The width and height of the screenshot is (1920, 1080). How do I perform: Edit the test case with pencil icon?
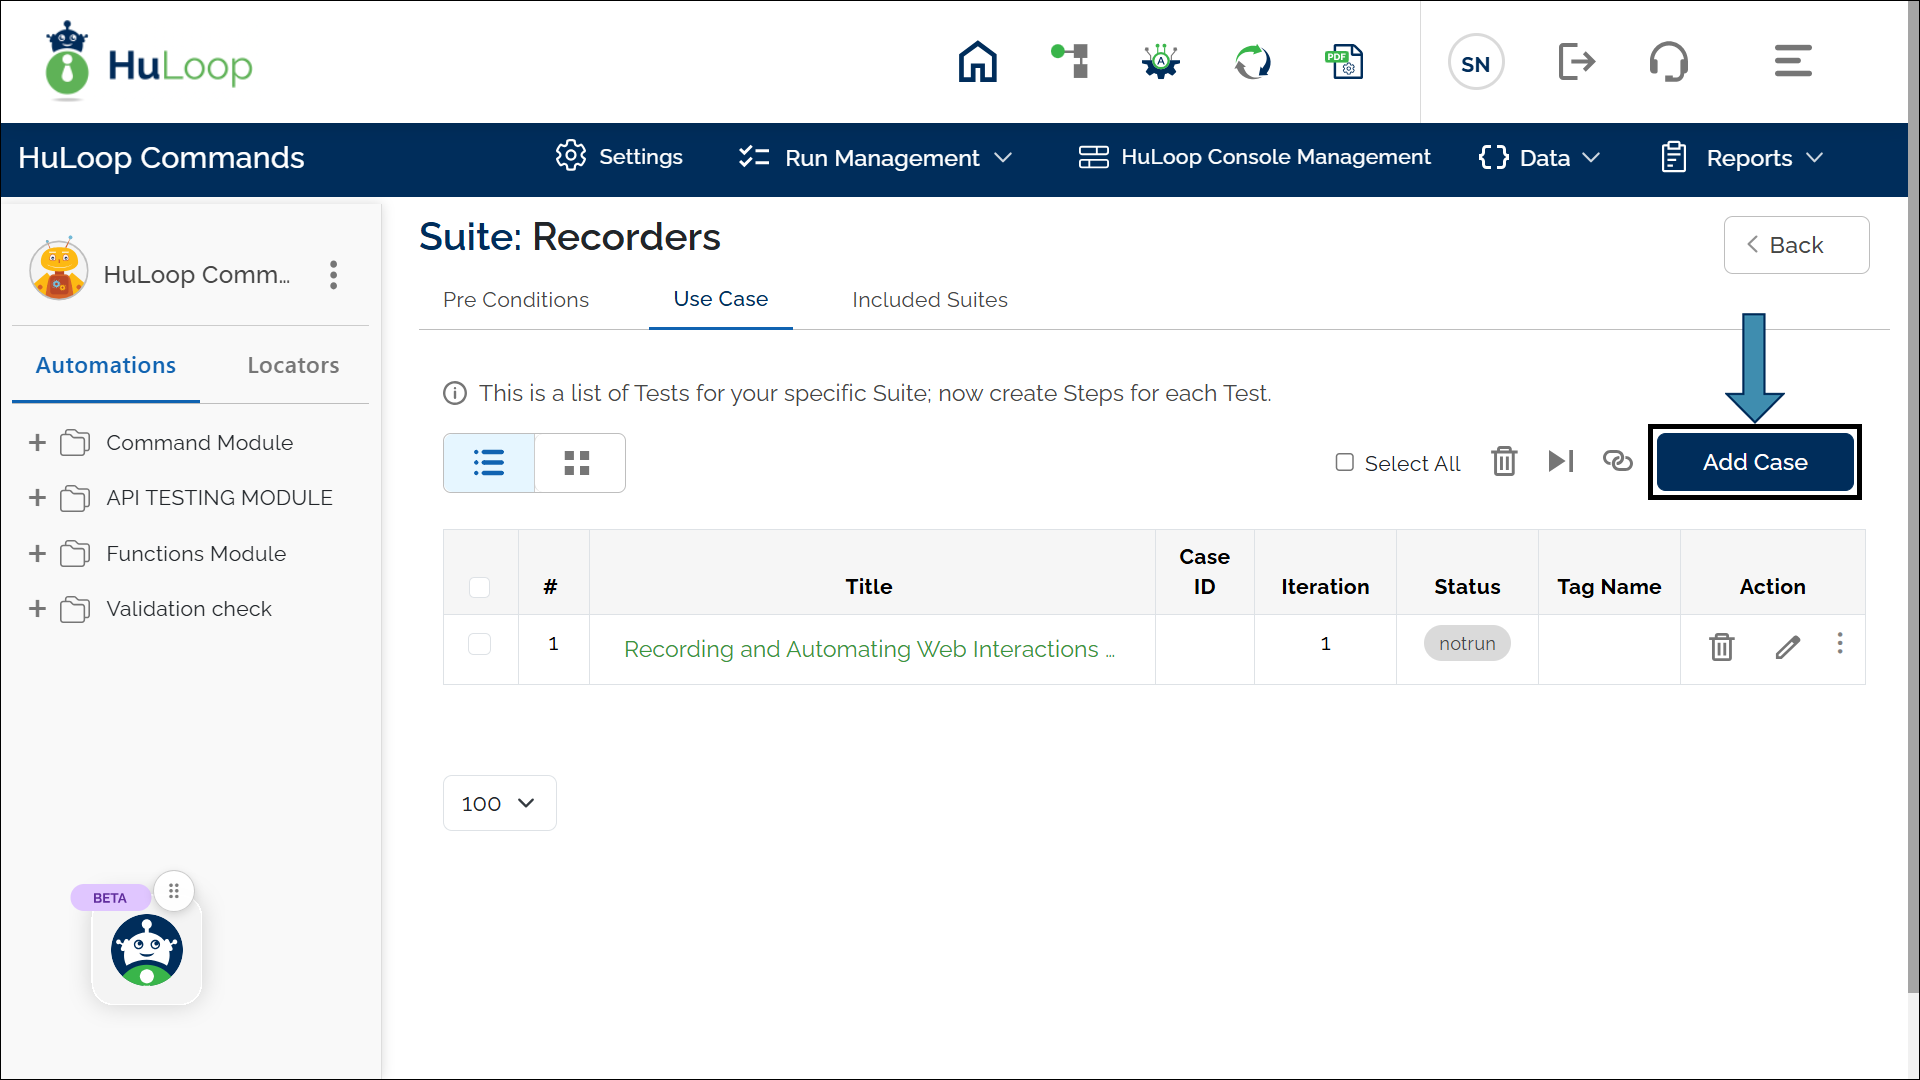(1787, 647)
